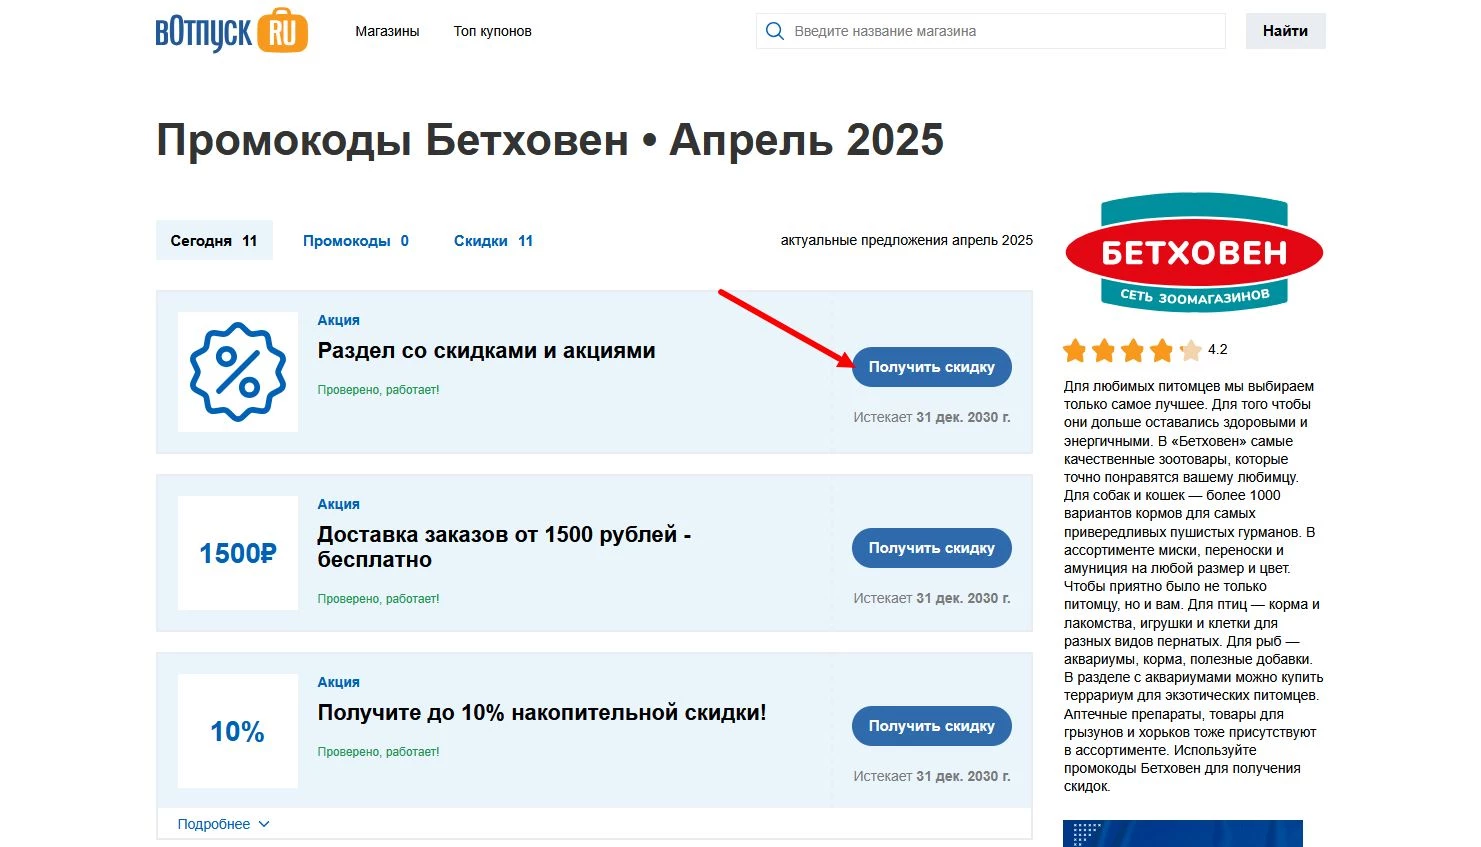Click the magnifying glass search icon

point(774,30)
